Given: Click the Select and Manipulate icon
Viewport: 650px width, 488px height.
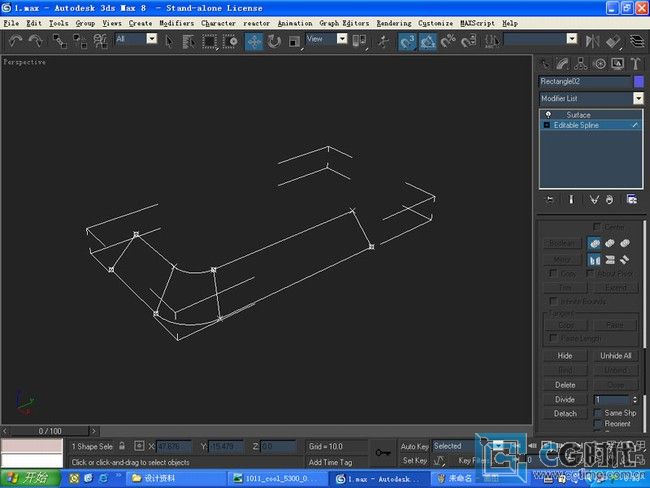Looking at the screenshot, I should click(x=383, y=41).
